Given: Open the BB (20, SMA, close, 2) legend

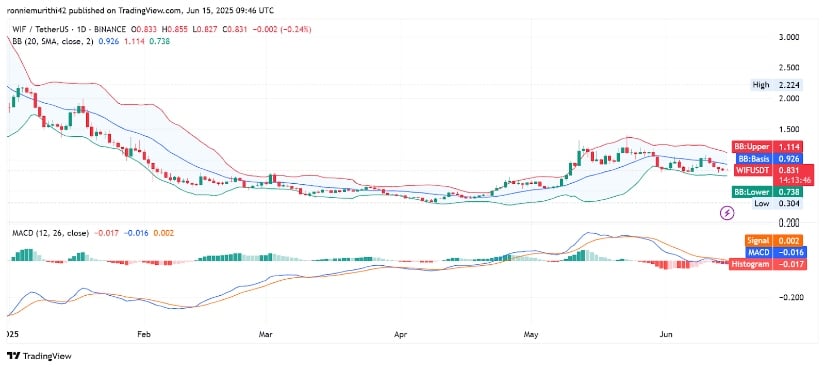Looking at the screenshot, I should 52,41.
